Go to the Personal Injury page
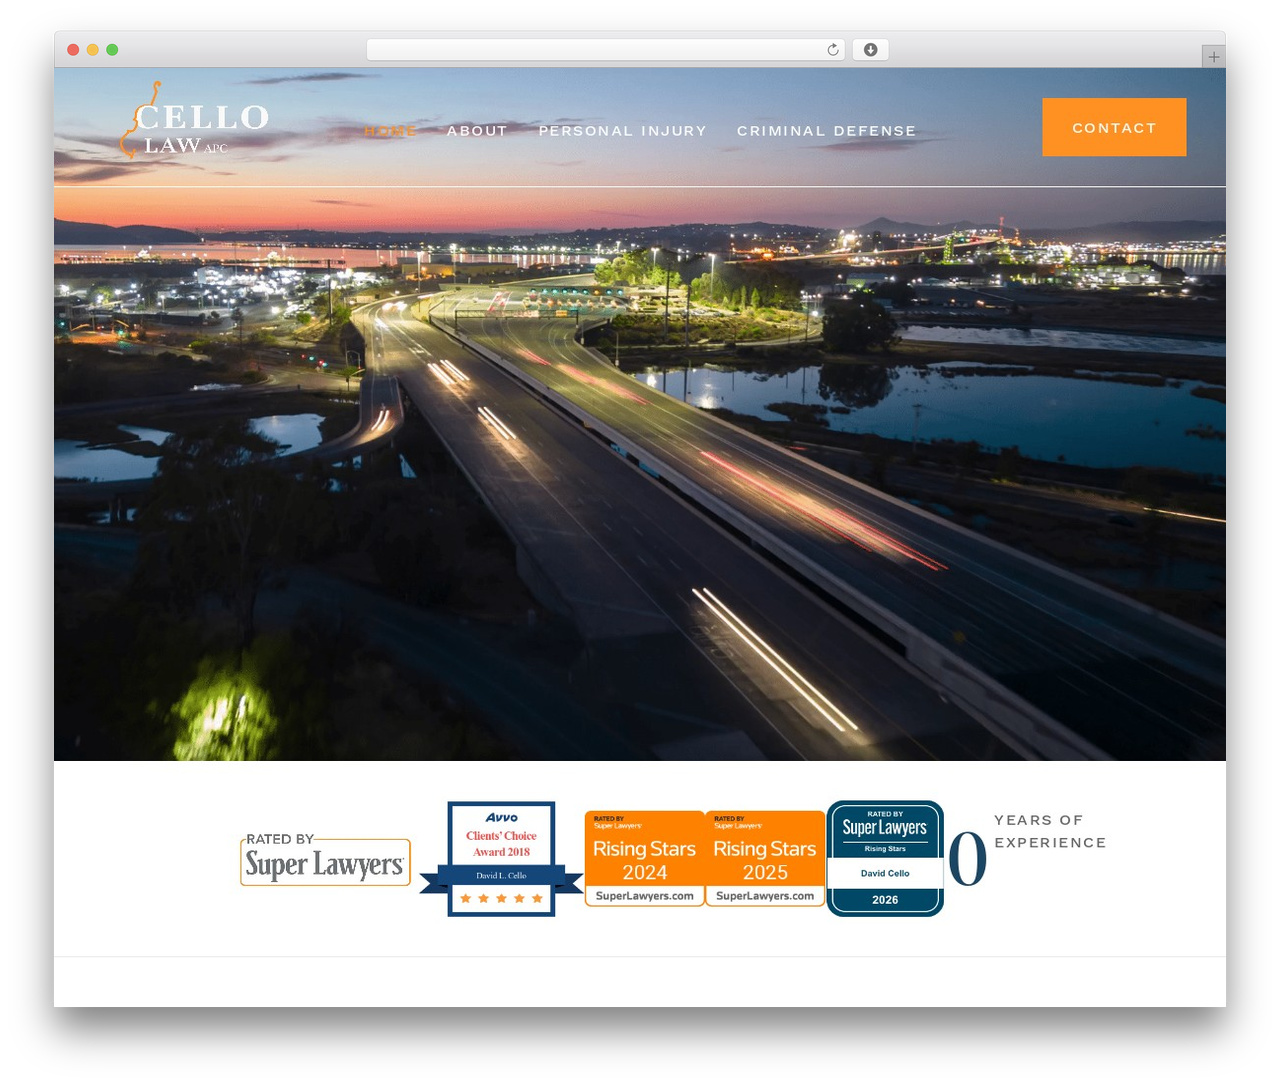 [x=622, y=131]
